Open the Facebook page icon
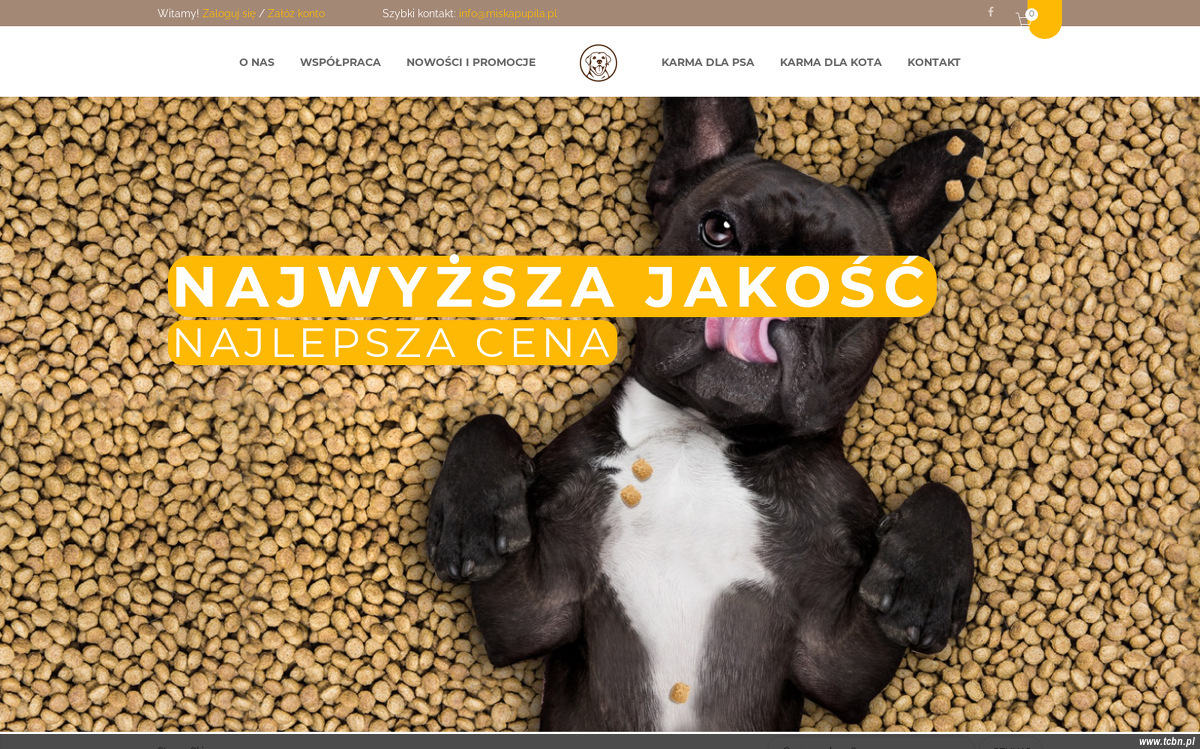 [991, 12]
